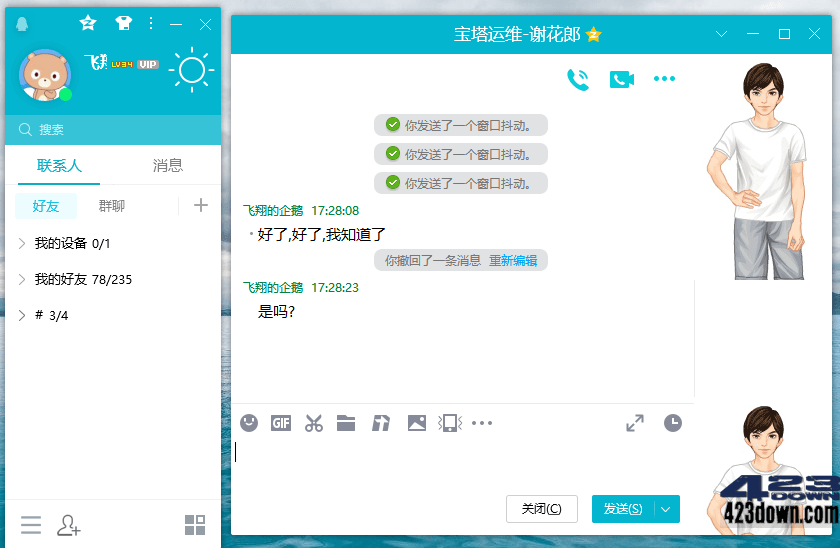This screenshot has width=840, height=548.
Task: Click the add friend icon
Action: [69, 525]
